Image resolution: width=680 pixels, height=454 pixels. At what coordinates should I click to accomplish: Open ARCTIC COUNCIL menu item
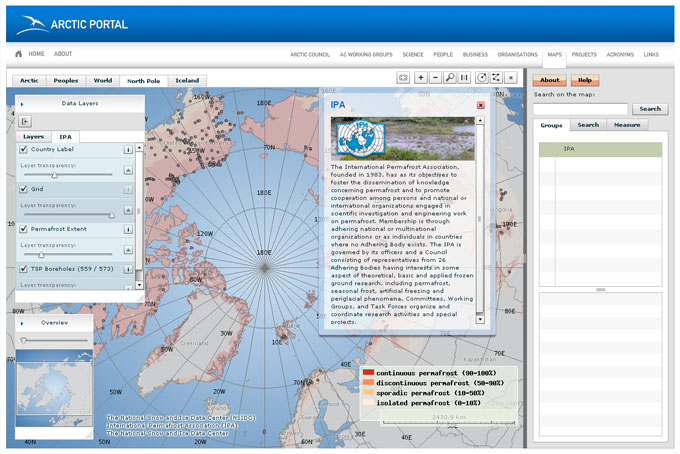[310, 55]
